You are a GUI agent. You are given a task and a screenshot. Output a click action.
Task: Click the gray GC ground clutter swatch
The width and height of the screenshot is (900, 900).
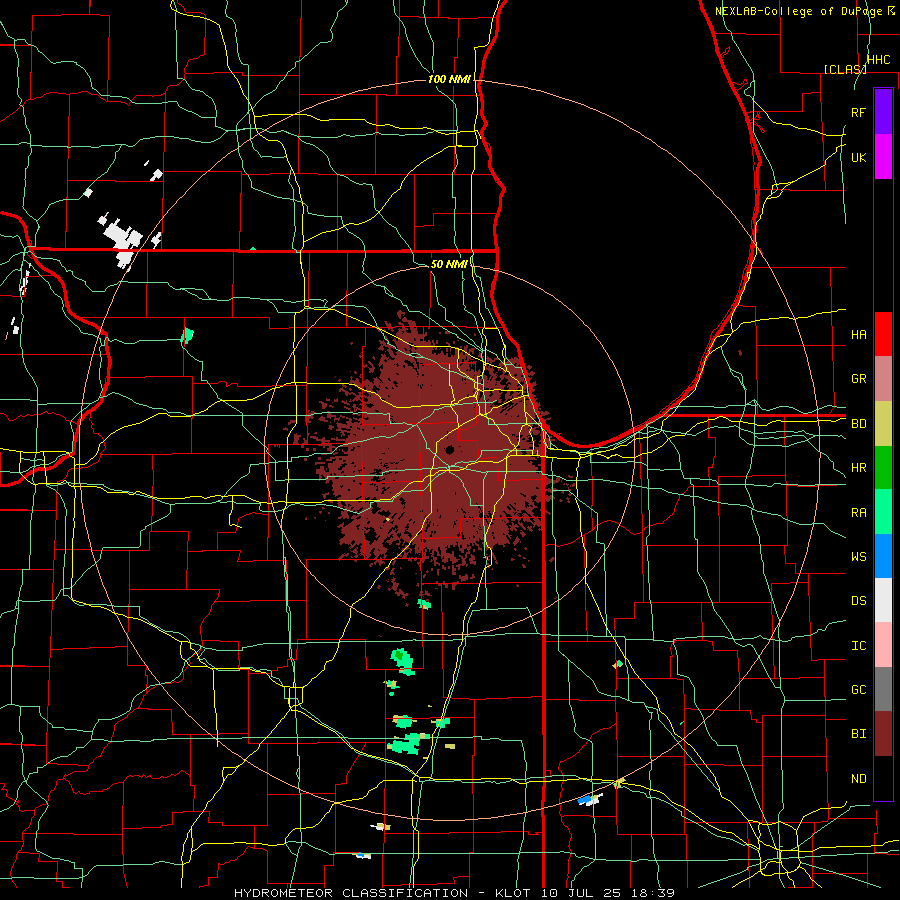click(x=883, y=689)
